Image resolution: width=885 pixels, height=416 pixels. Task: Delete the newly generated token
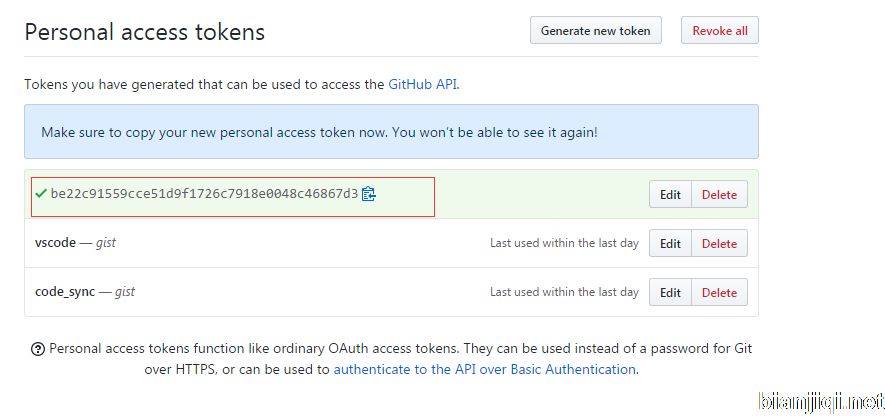(x=719, y=195)
